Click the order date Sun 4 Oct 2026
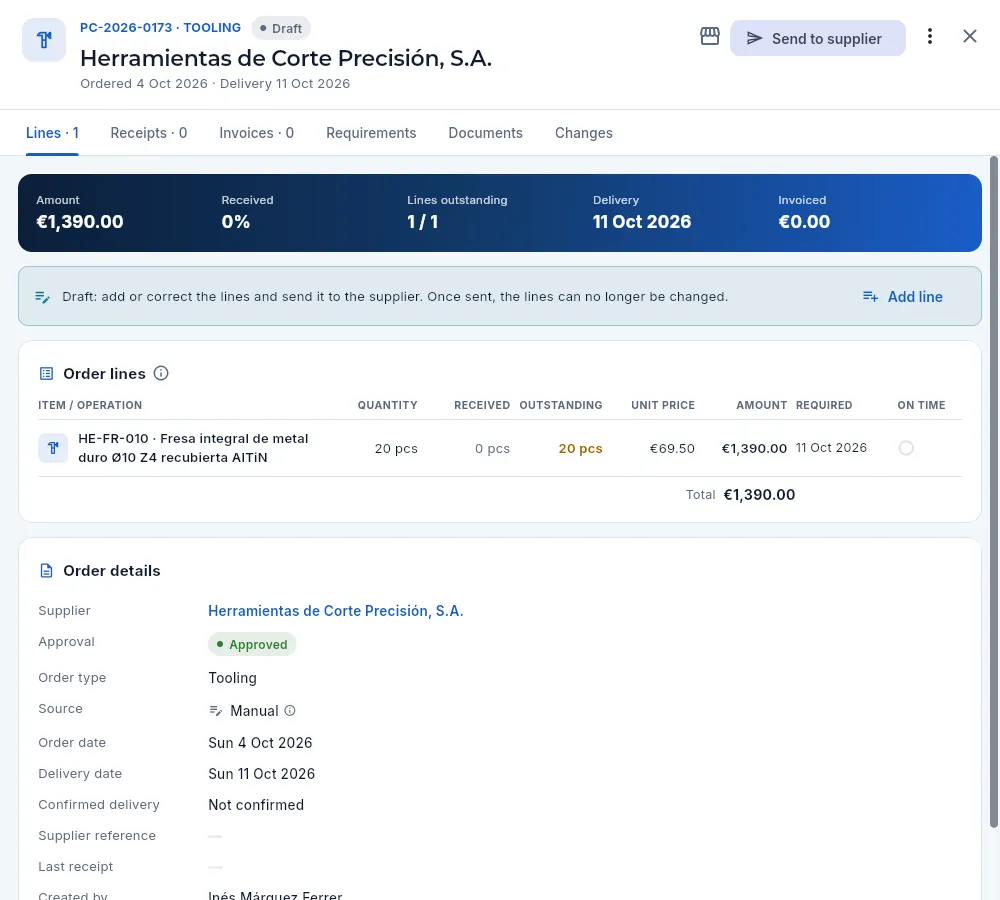Image resolution: width=1000 pixels, height=900 pixels. coord(260,743)
